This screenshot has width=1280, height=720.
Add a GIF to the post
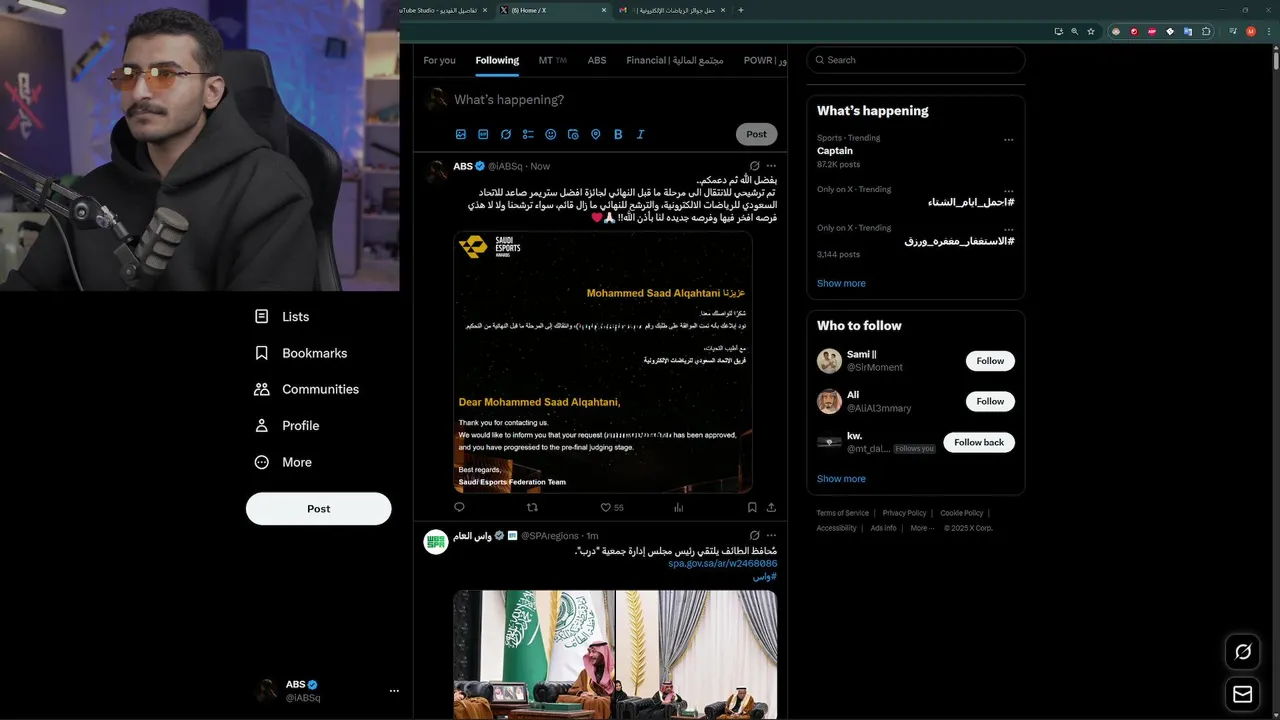click(483, 134)
